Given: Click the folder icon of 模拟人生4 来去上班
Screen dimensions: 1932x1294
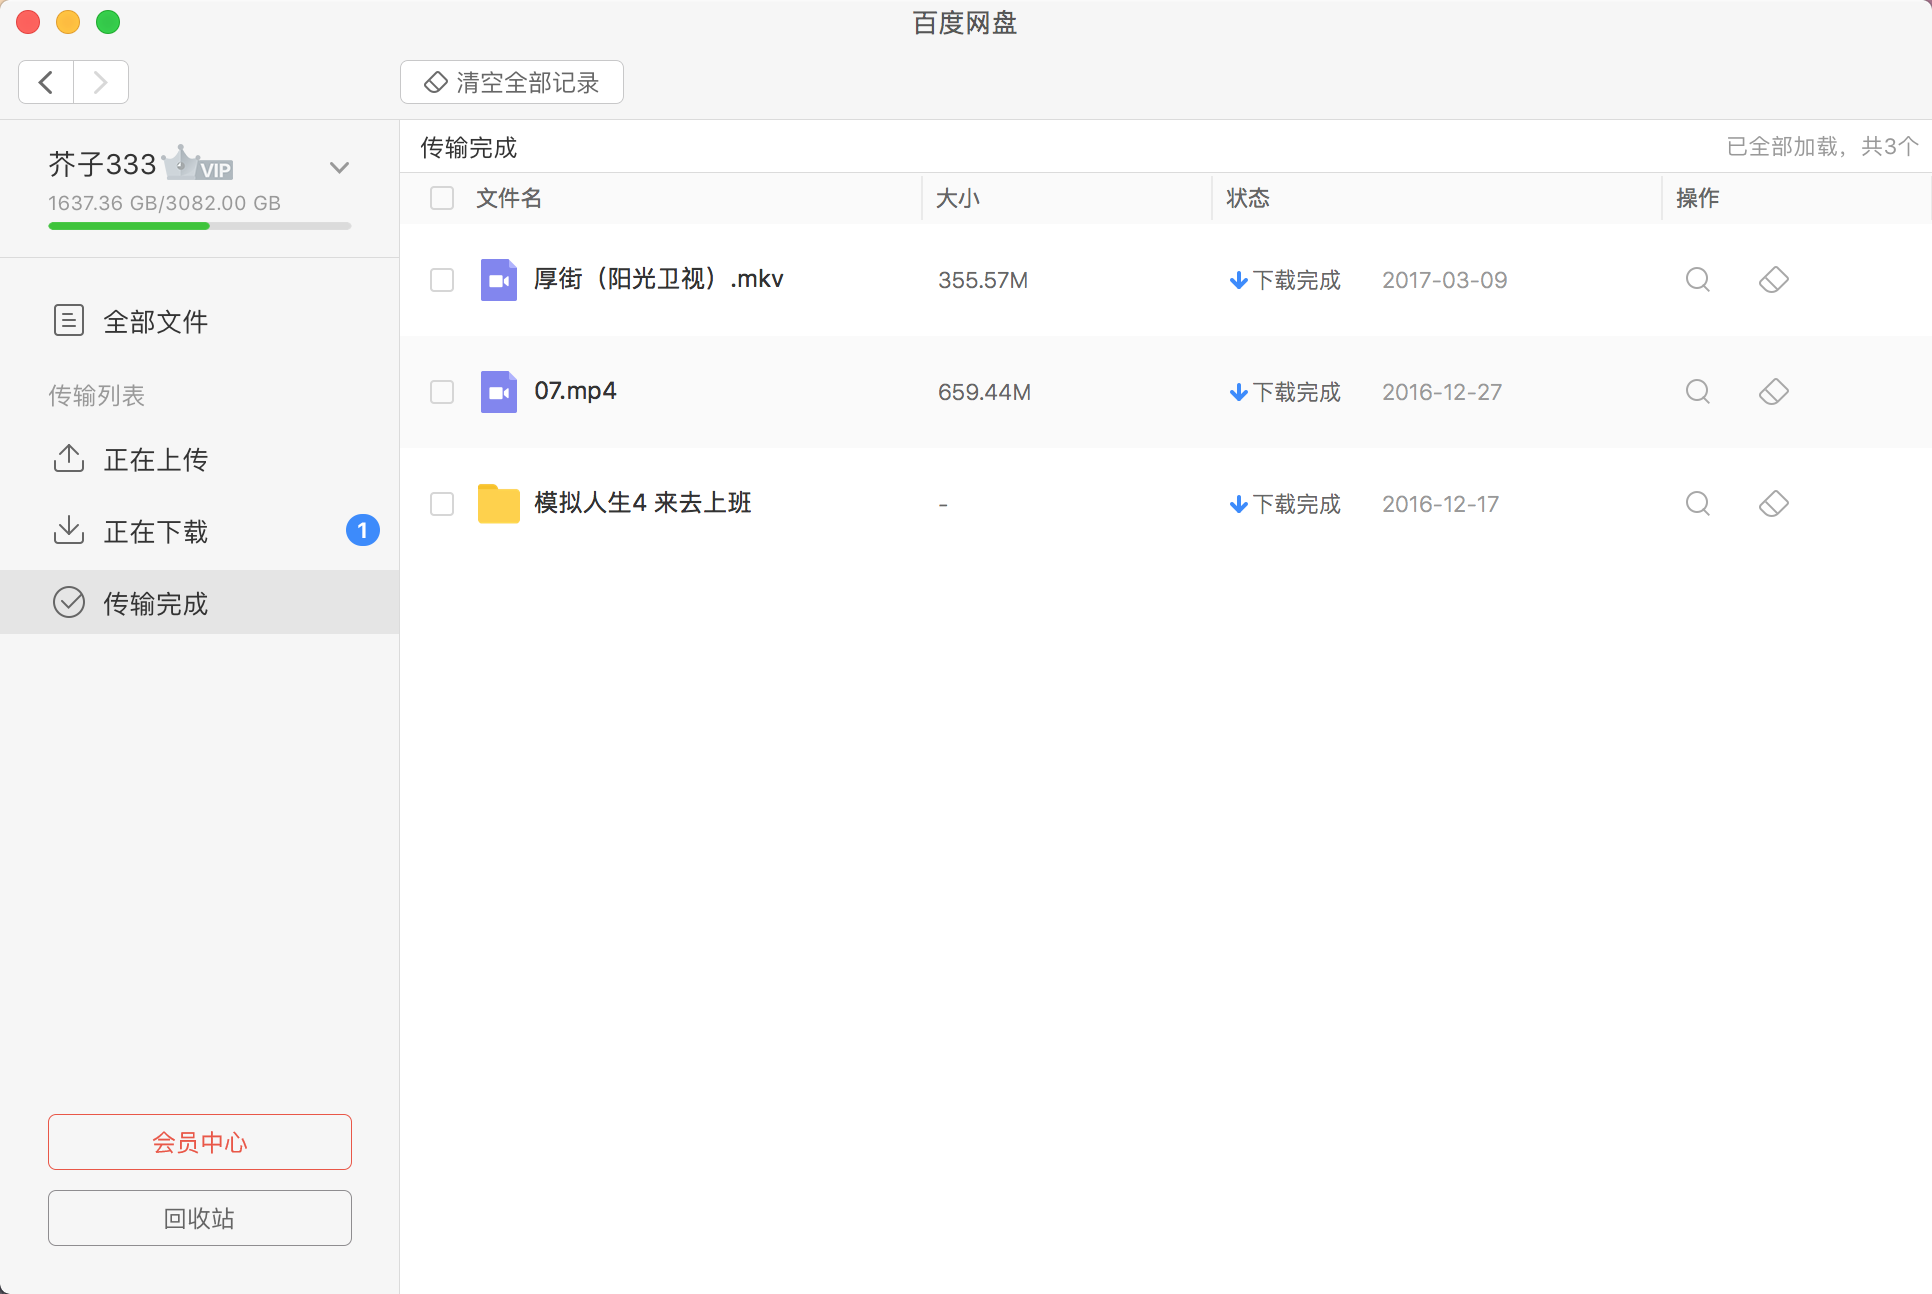Looking at the screenshot, I should 499,504.
